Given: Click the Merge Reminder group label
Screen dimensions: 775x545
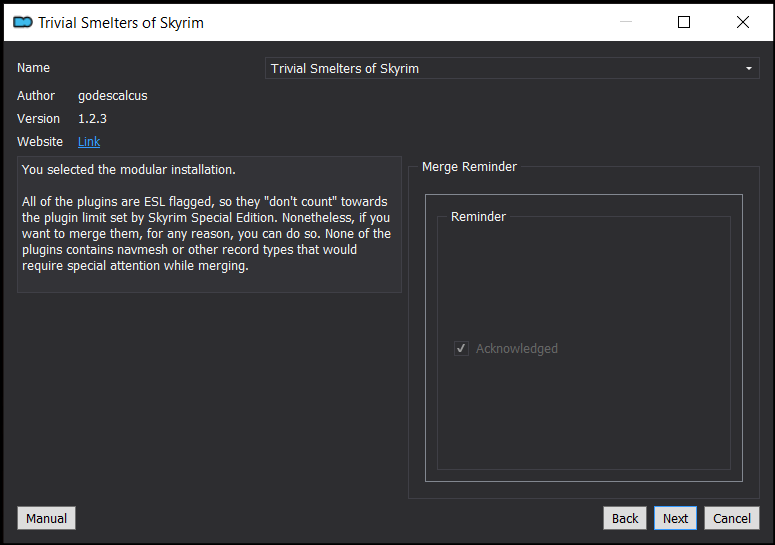Looking at the screenshot, I should click(469, 167).
